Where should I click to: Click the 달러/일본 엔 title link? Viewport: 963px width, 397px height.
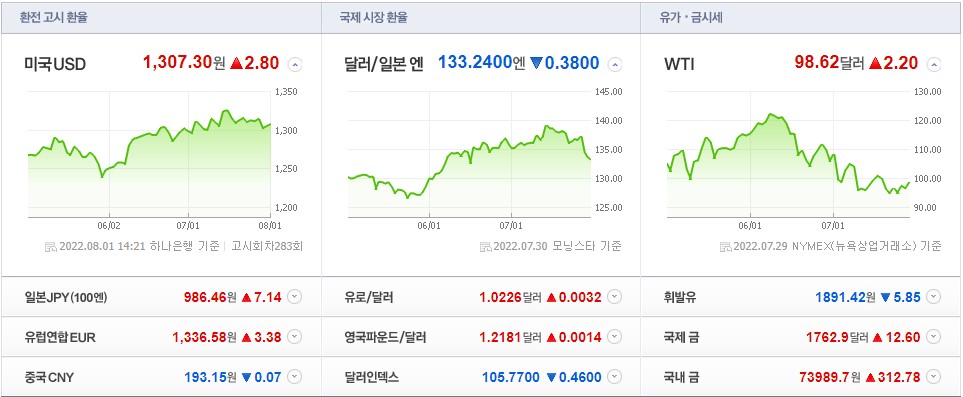[x=383, y=64]
